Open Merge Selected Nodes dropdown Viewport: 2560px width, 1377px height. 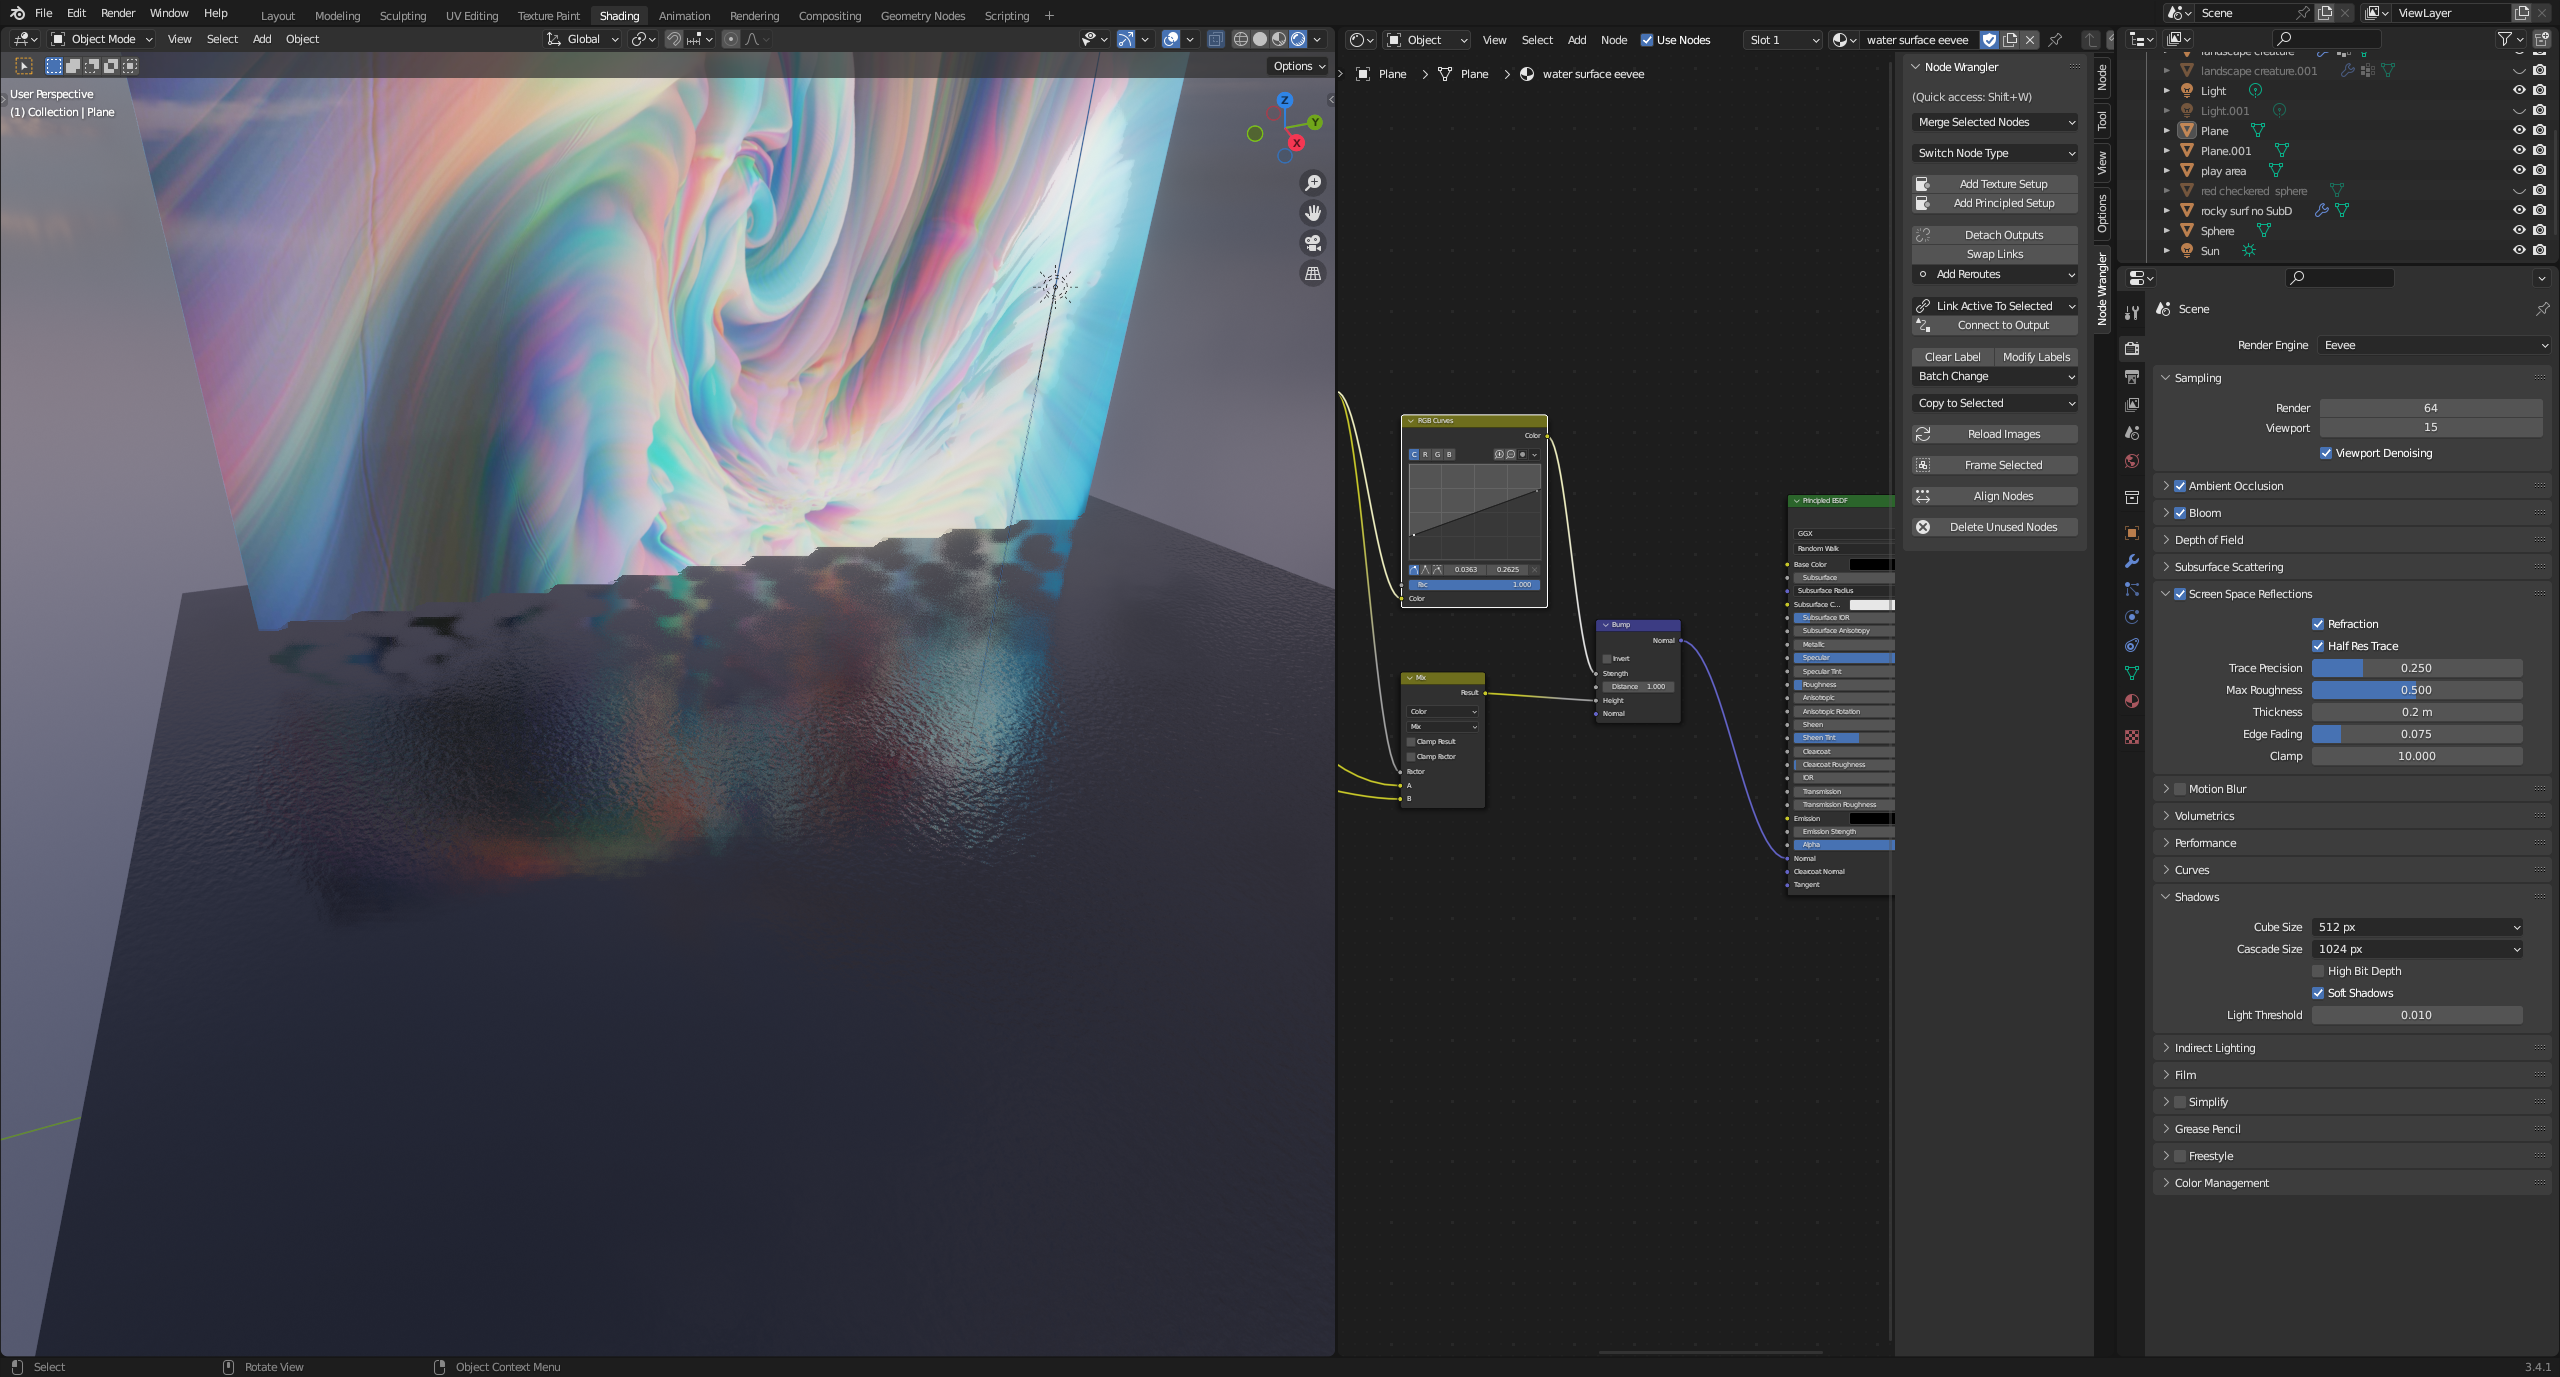click(x=1994, y=122)
